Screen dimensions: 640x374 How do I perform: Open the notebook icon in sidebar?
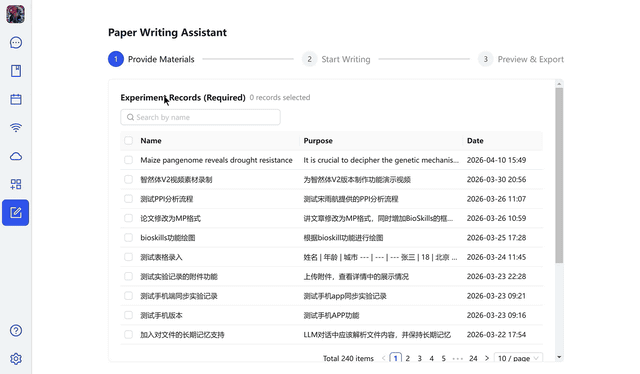pyautogui.click(x=16, y=71)
